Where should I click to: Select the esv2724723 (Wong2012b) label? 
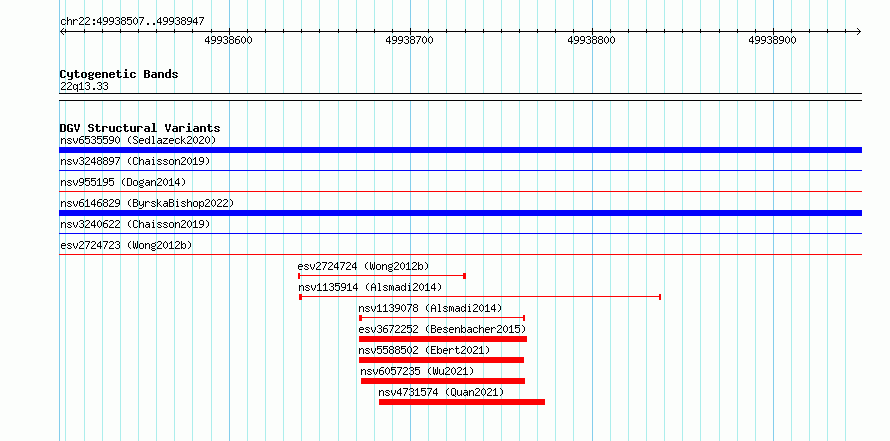tap(125, 245)
